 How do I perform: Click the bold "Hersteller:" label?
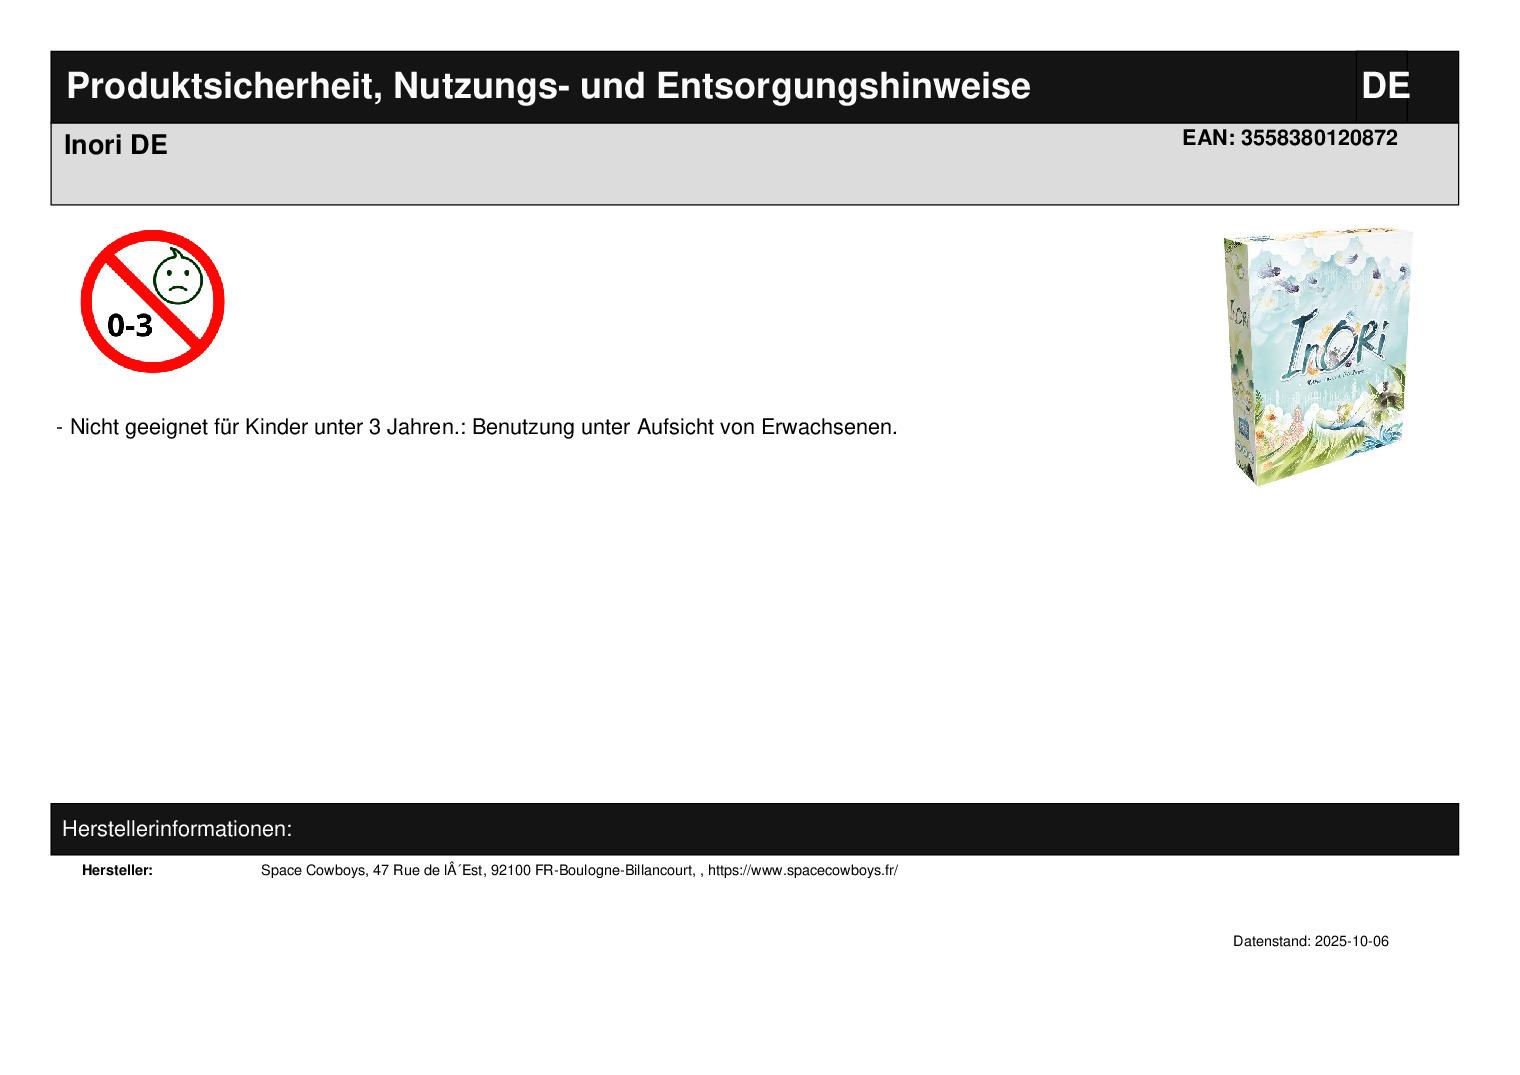pos(117,870)
